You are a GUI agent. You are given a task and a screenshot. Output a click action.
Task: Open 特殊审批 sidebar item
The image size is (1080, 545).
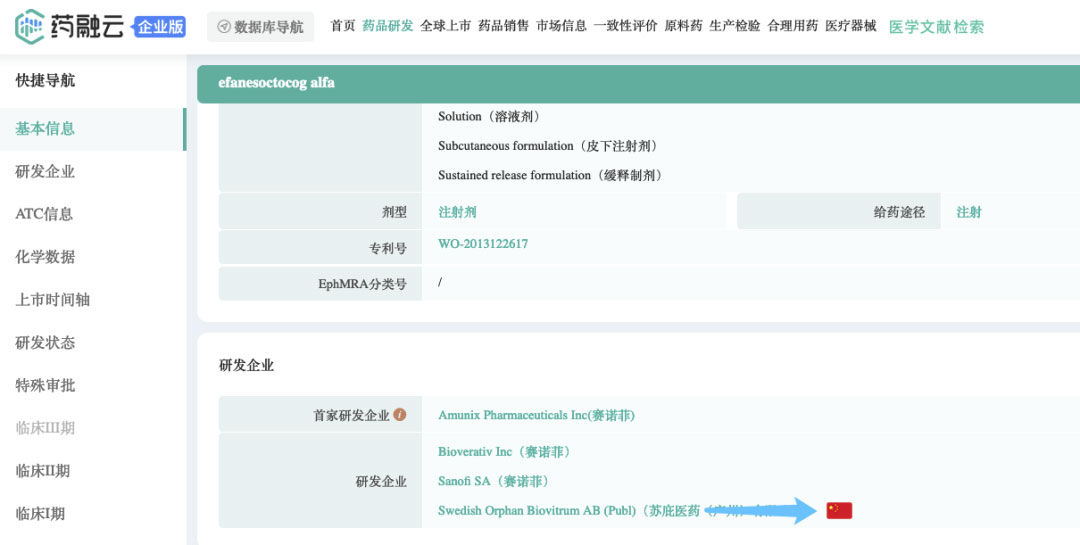point(45,385)
